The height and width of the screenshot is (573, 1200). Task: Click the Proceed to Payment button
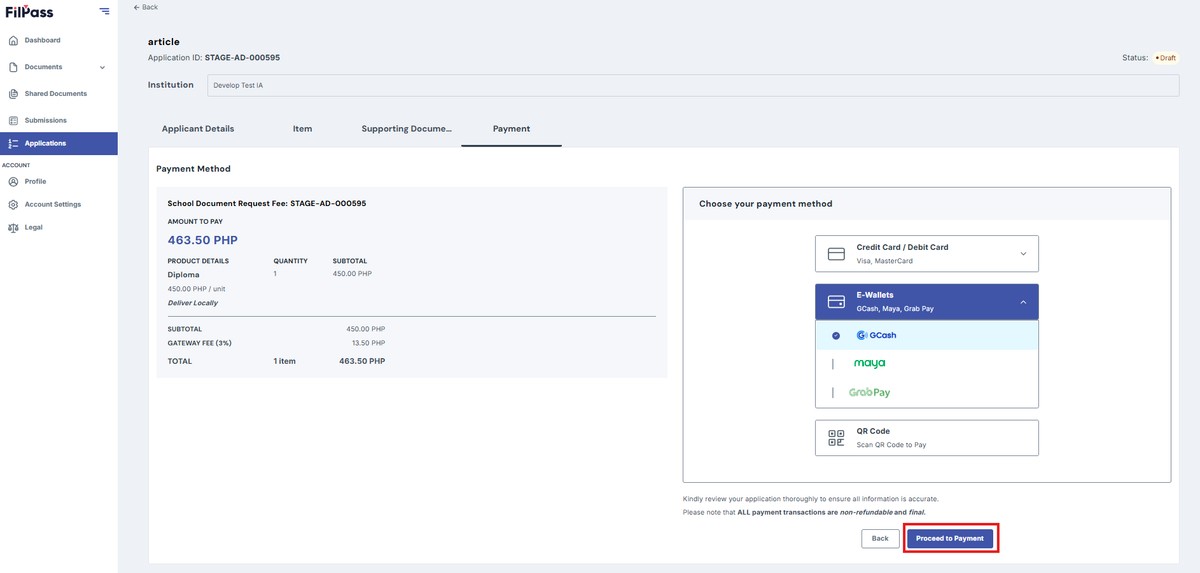click(x=950, y=538)
